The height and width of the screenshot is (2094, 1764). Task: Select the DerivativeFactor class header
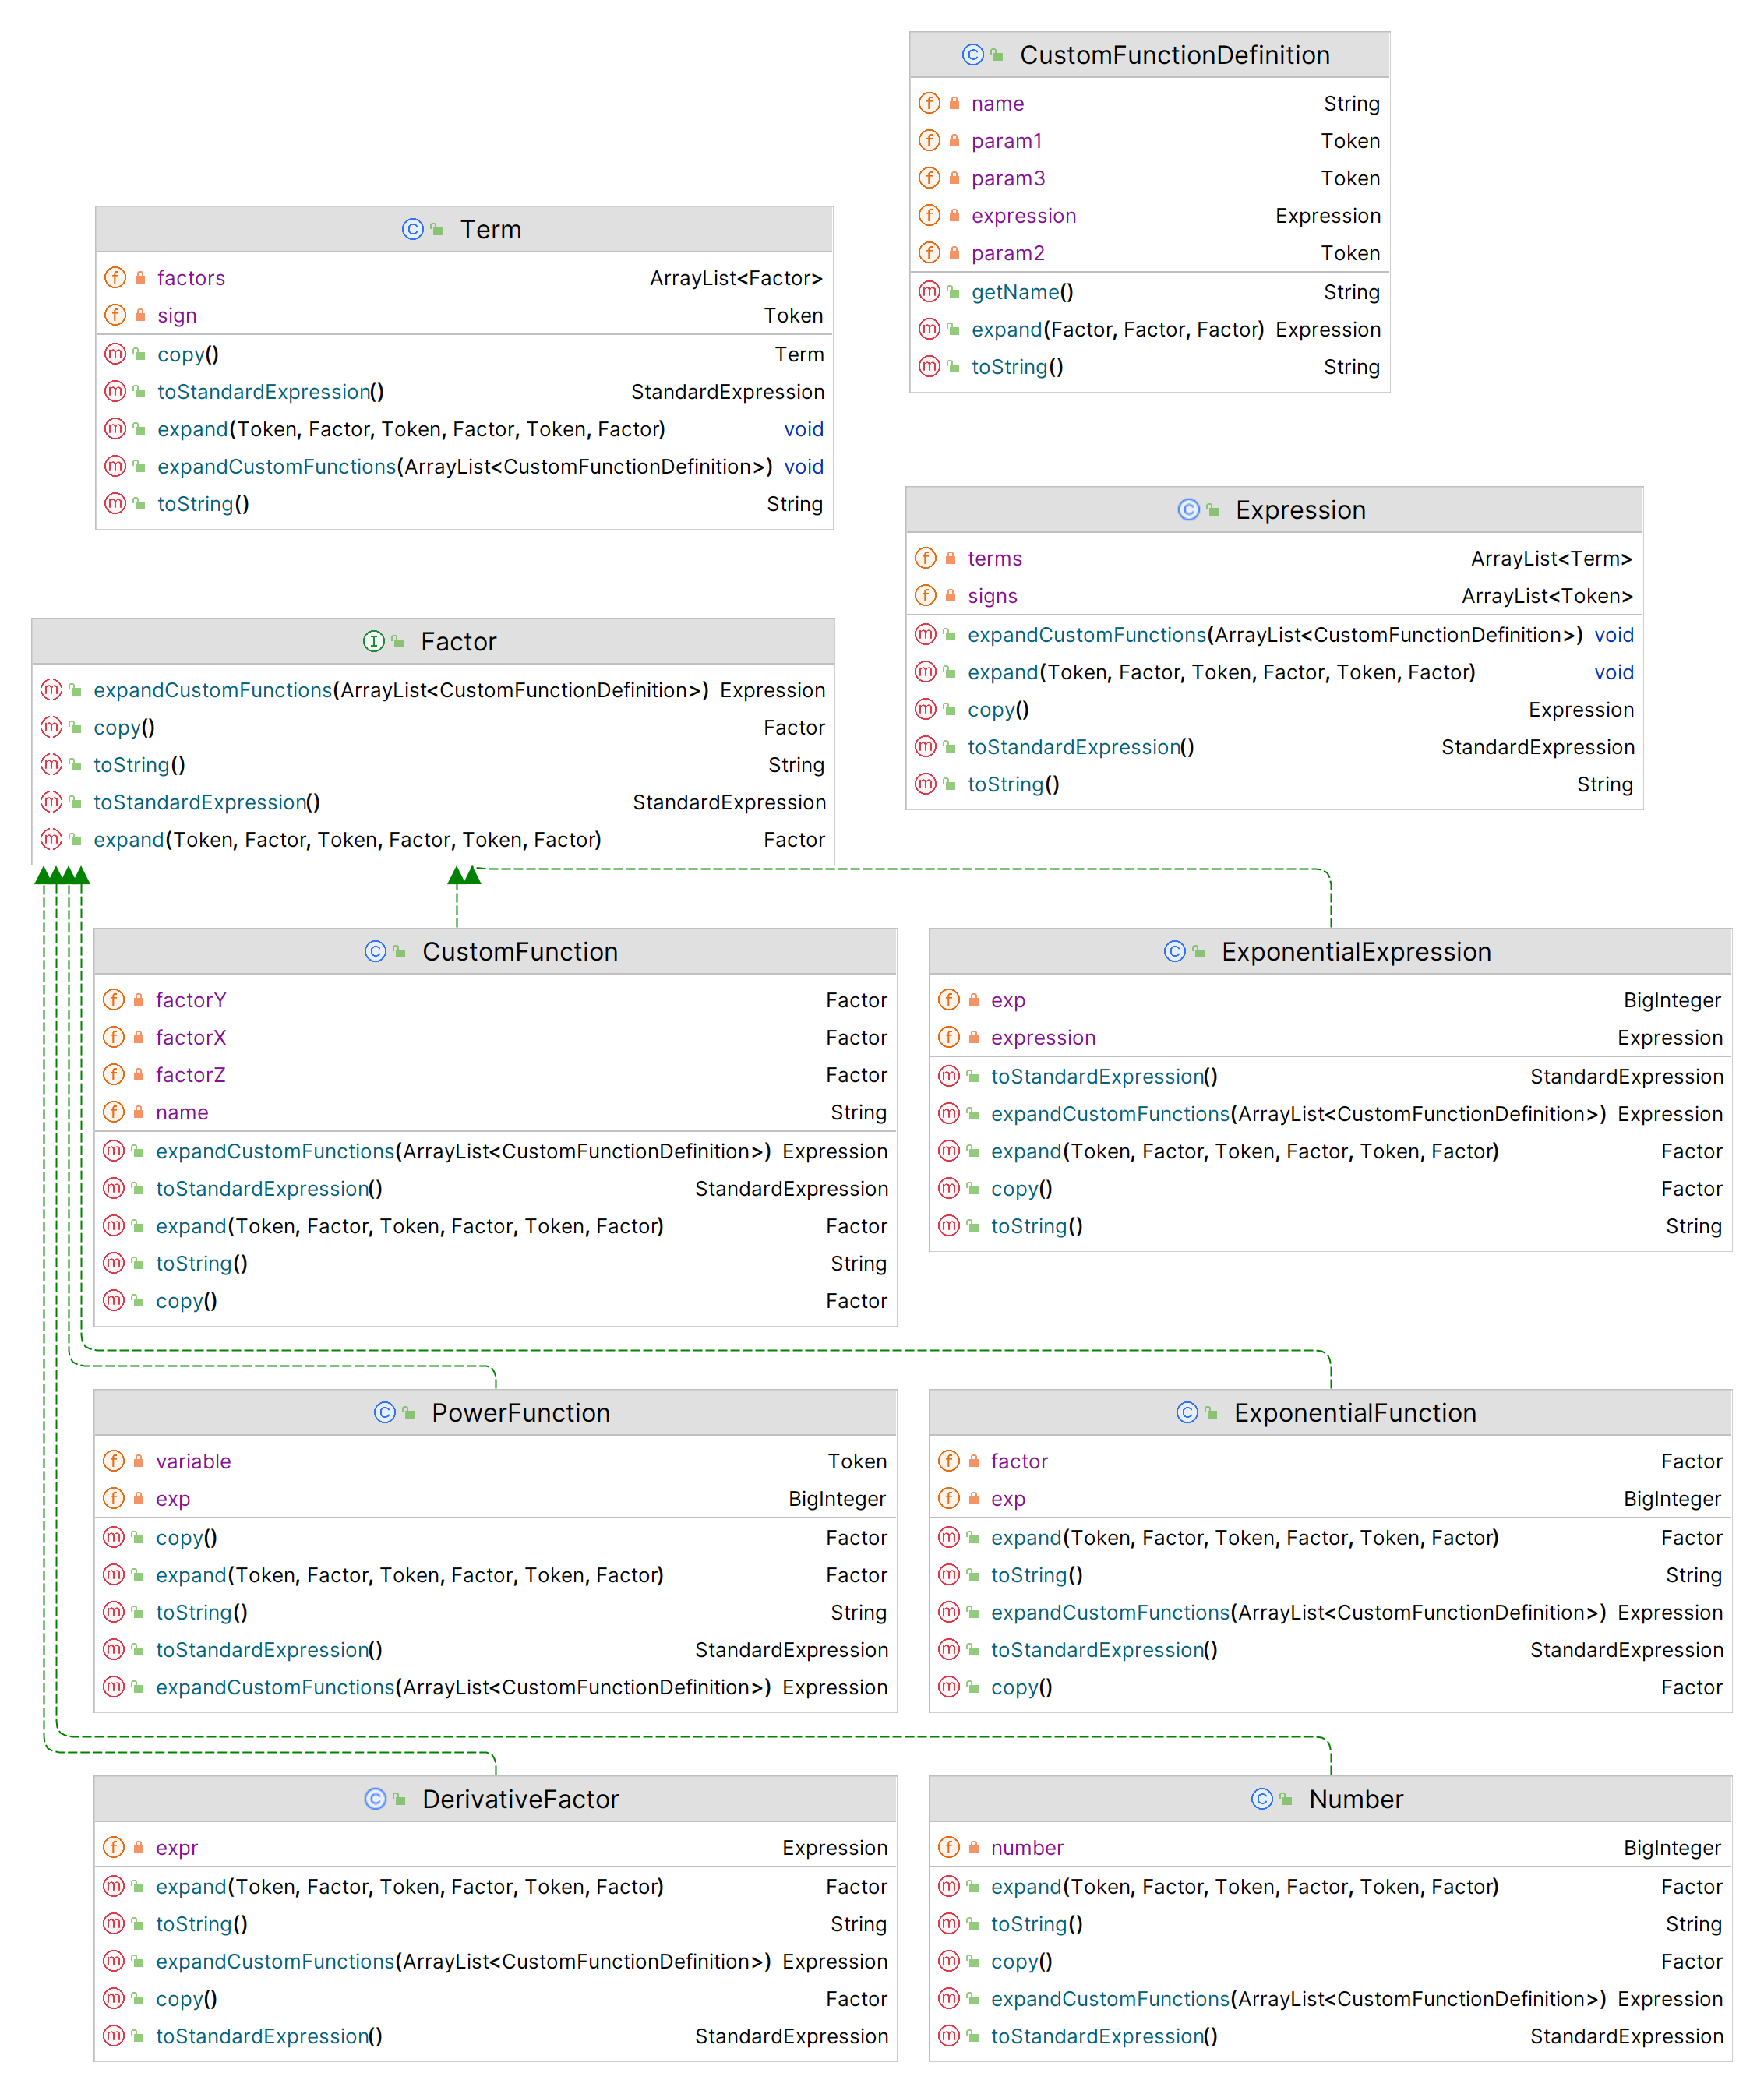point(520,1799)
